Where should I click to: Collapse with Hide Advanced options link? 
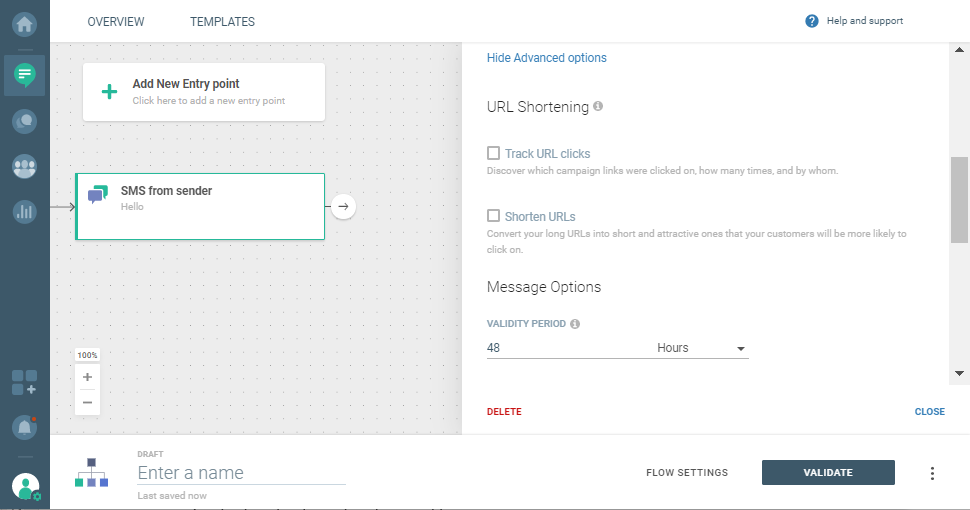coord(546,58)
